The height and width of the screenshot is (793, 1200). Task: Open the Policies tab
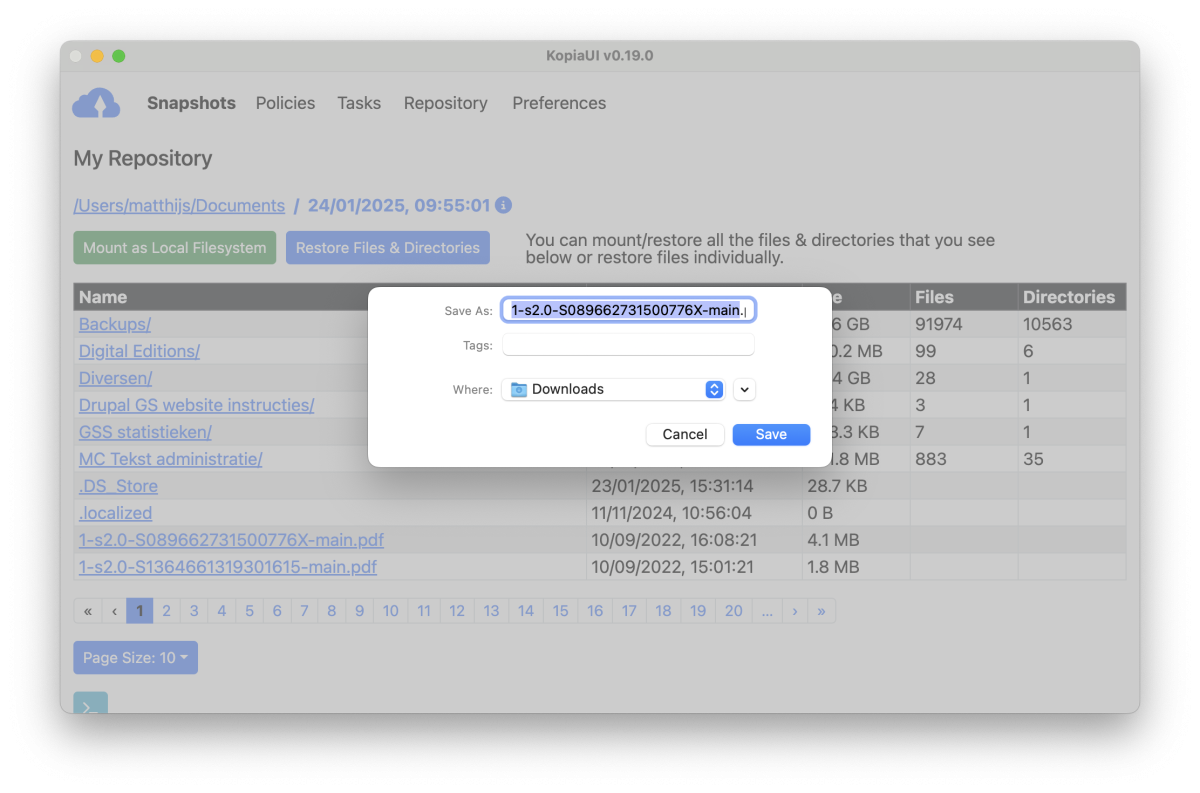click(x=285, y=103)
